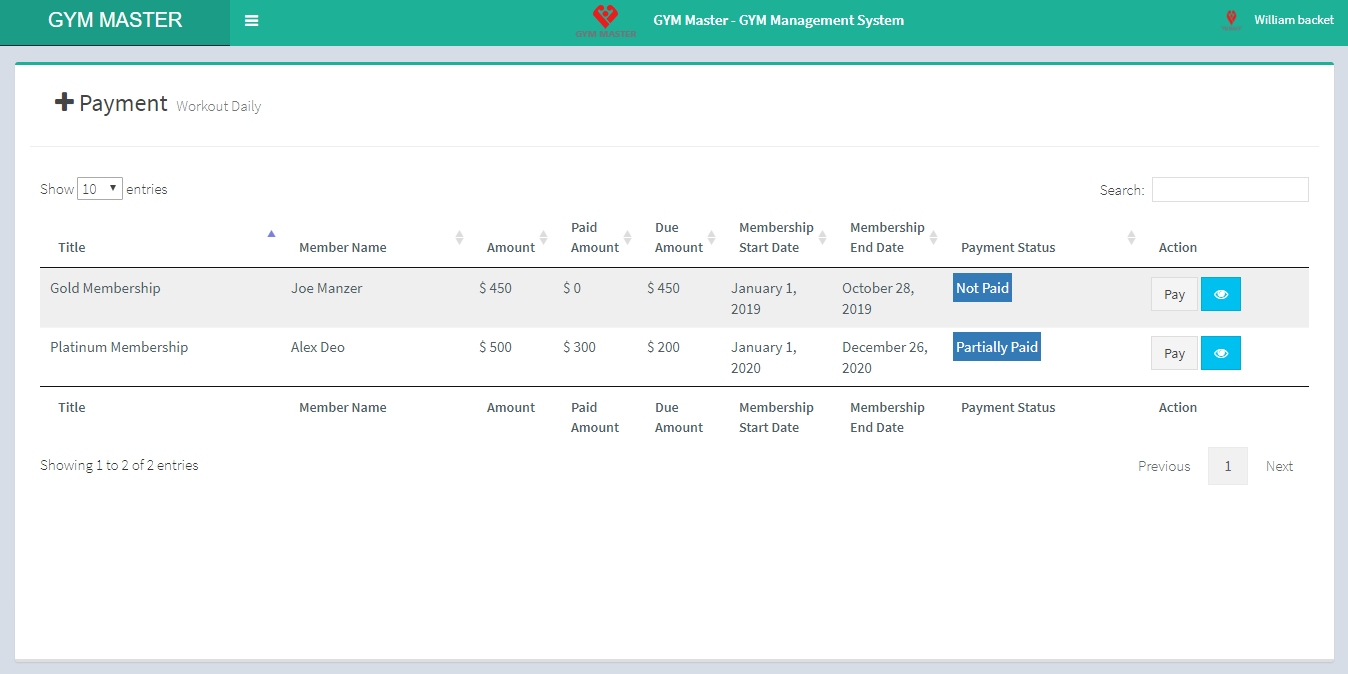Click Pay for Alex Deo's Platinum Membership
Image resolution: width=1348 pixels, height=674 pixels.
pyautogui.click(x=1173, y=353)
